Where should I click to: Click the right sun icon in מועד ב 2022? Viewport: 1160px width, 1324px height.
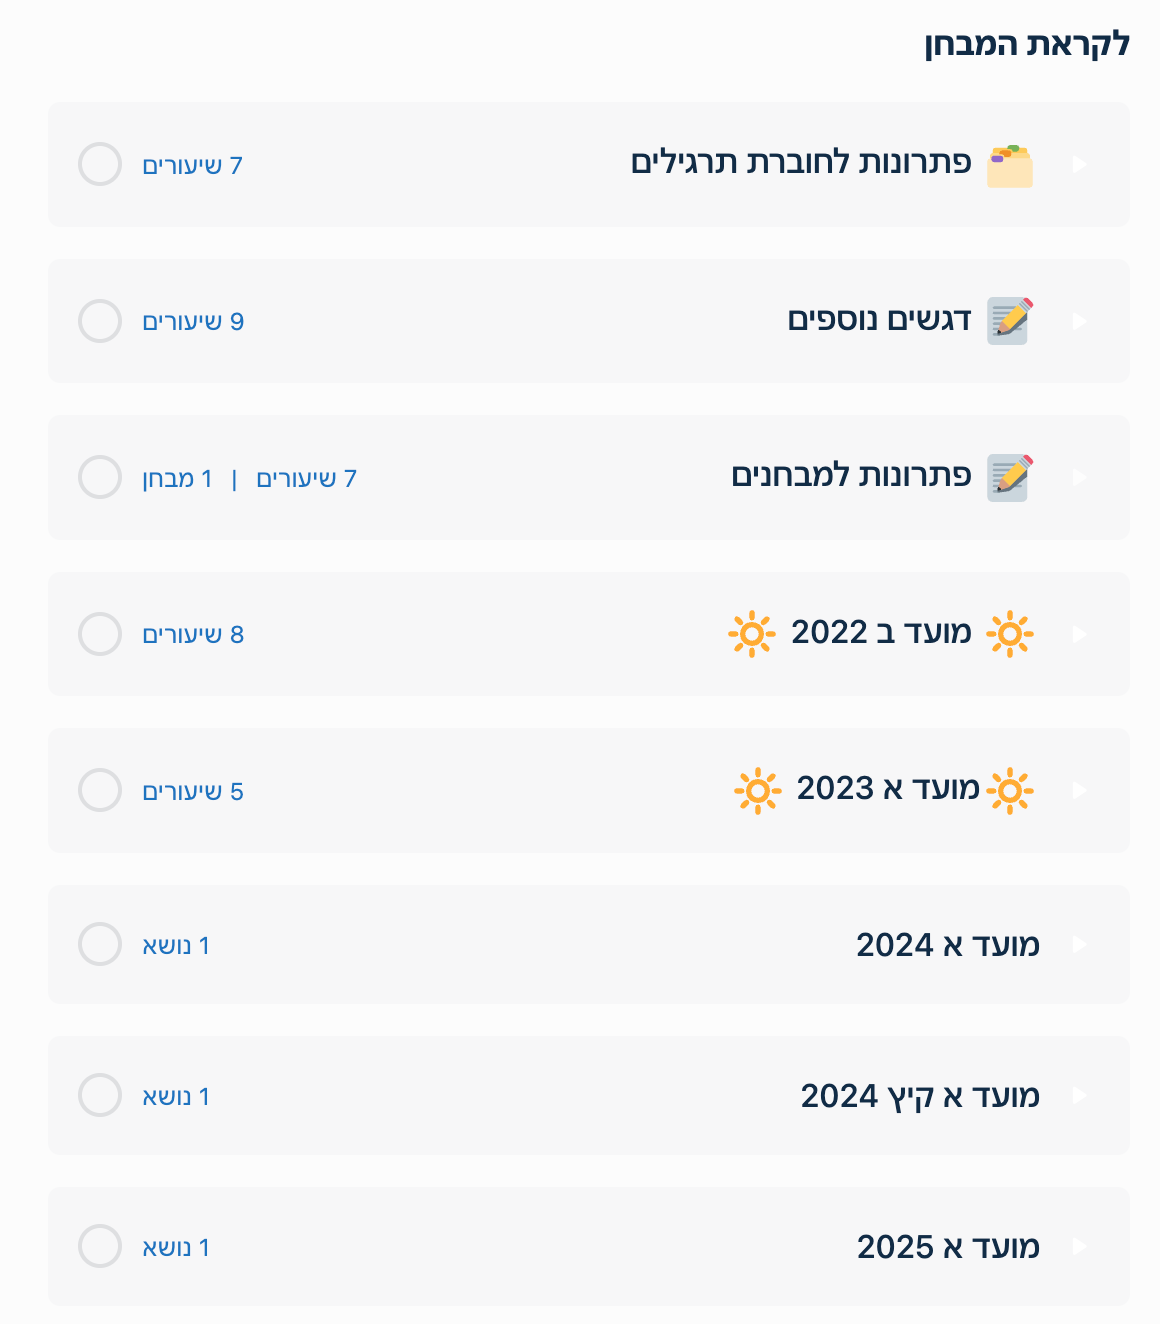coord(1010,634)
